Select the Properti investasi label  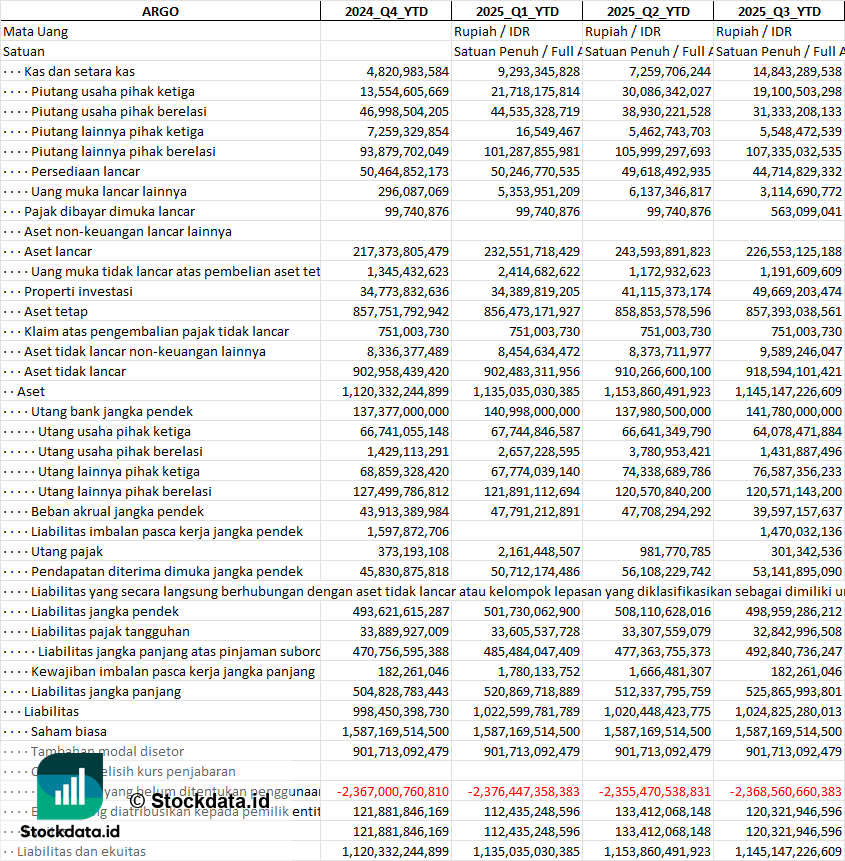(x=78, y=292)
